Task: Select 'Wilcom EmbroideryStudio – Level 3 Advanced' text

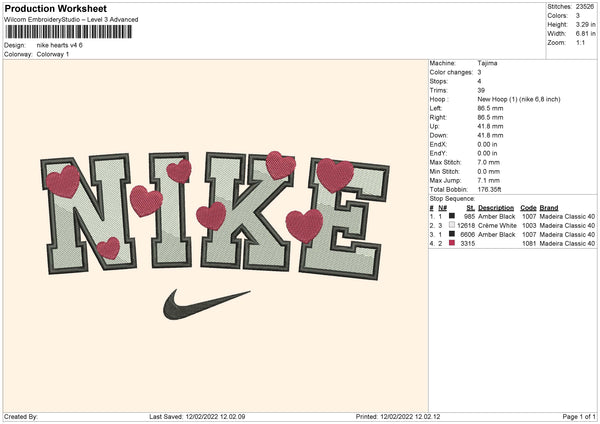Action: click(71, 20)
